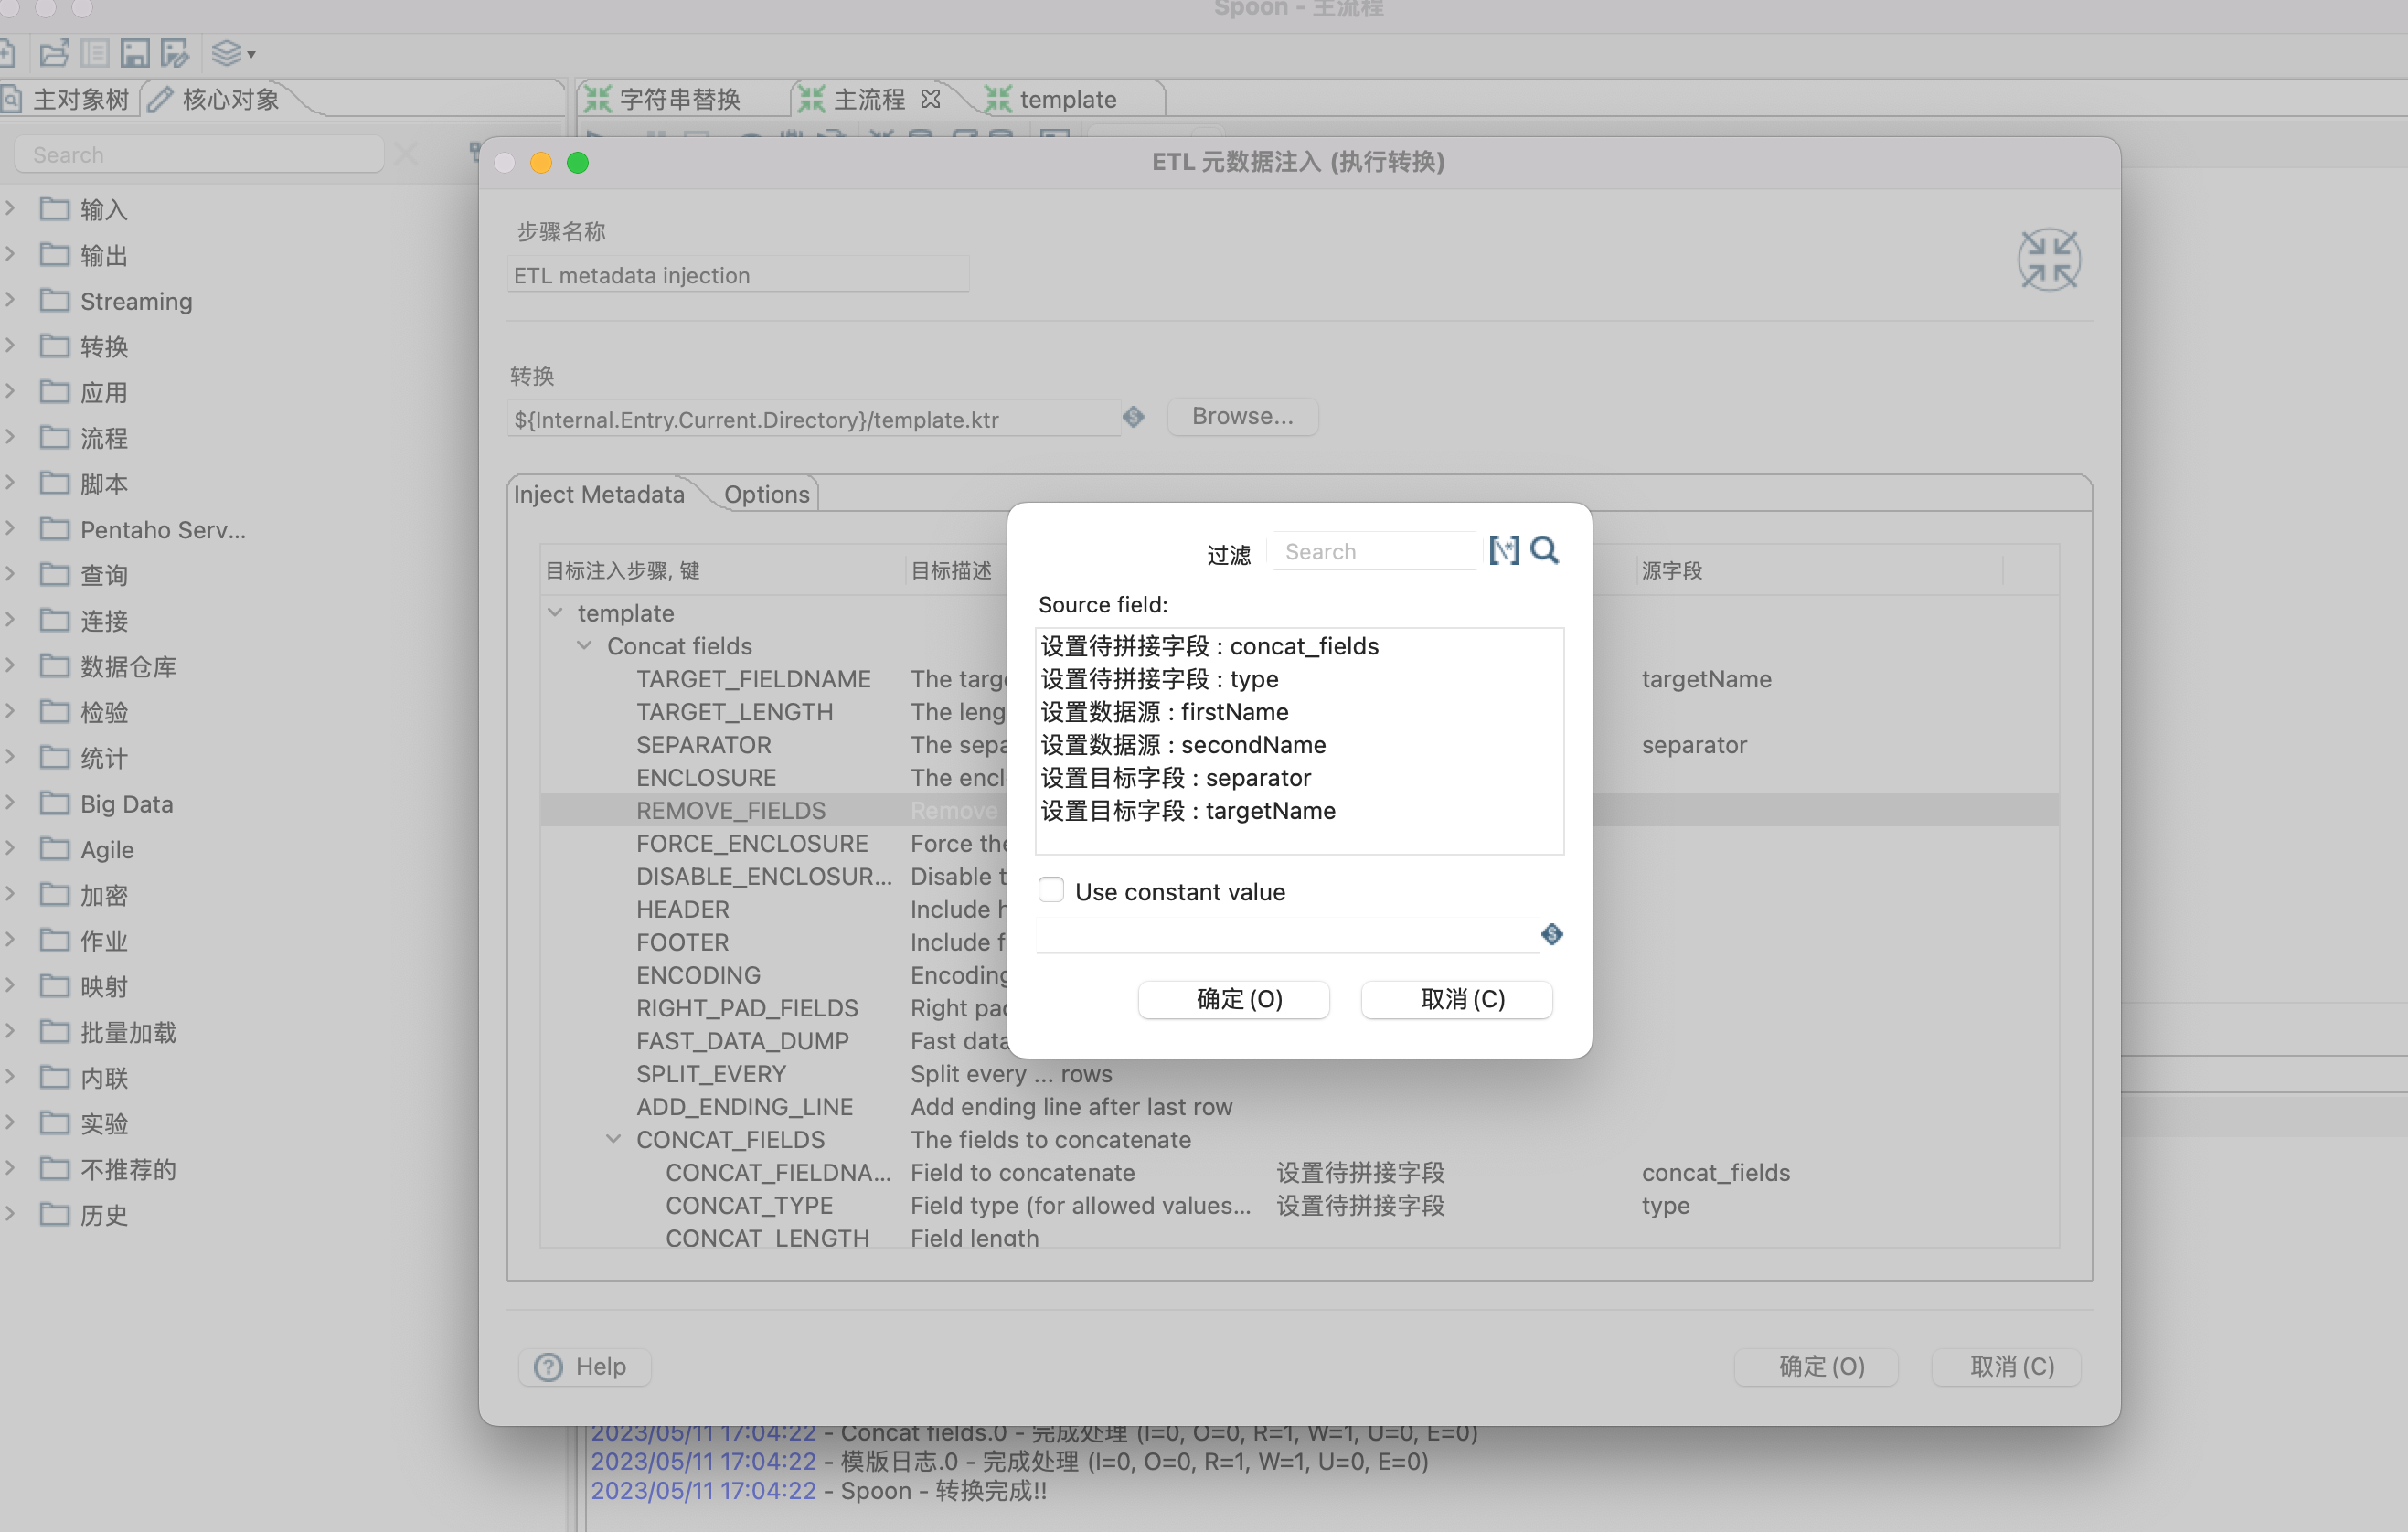Collapse the Concat fields tree node
This screenshot has width=2408, height=1532.
(585, 645)
